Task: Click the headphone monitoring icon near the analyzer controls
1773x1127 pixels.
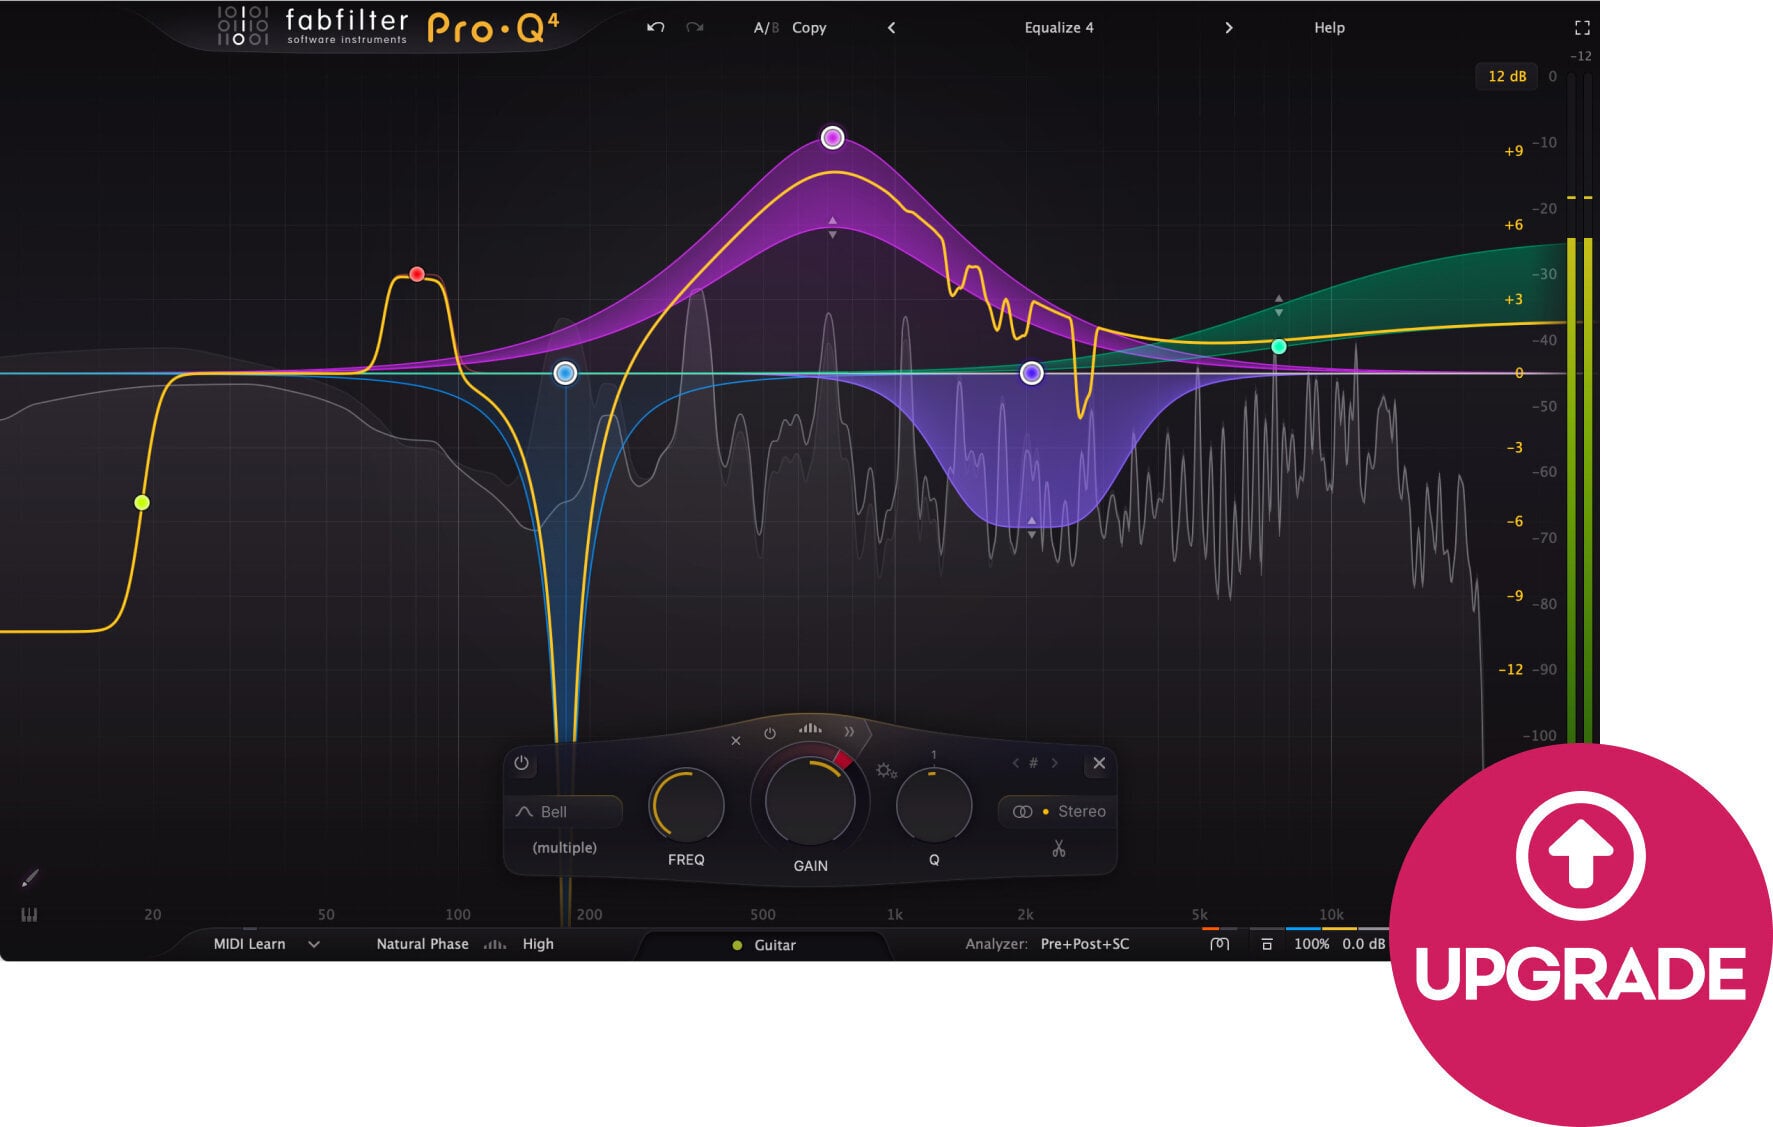Action: click(x=1219, y=943)
